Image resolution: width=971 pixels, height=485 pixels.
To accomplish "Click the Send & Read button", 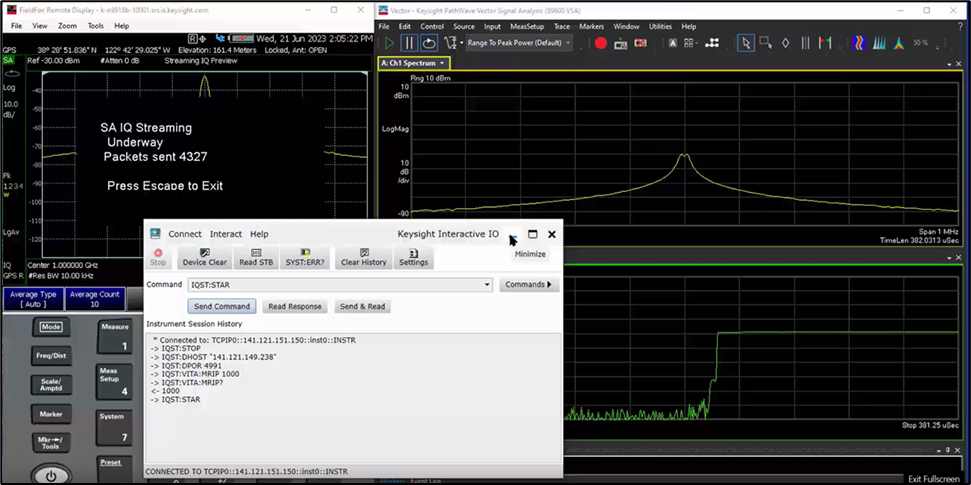I will coord(362,307).
